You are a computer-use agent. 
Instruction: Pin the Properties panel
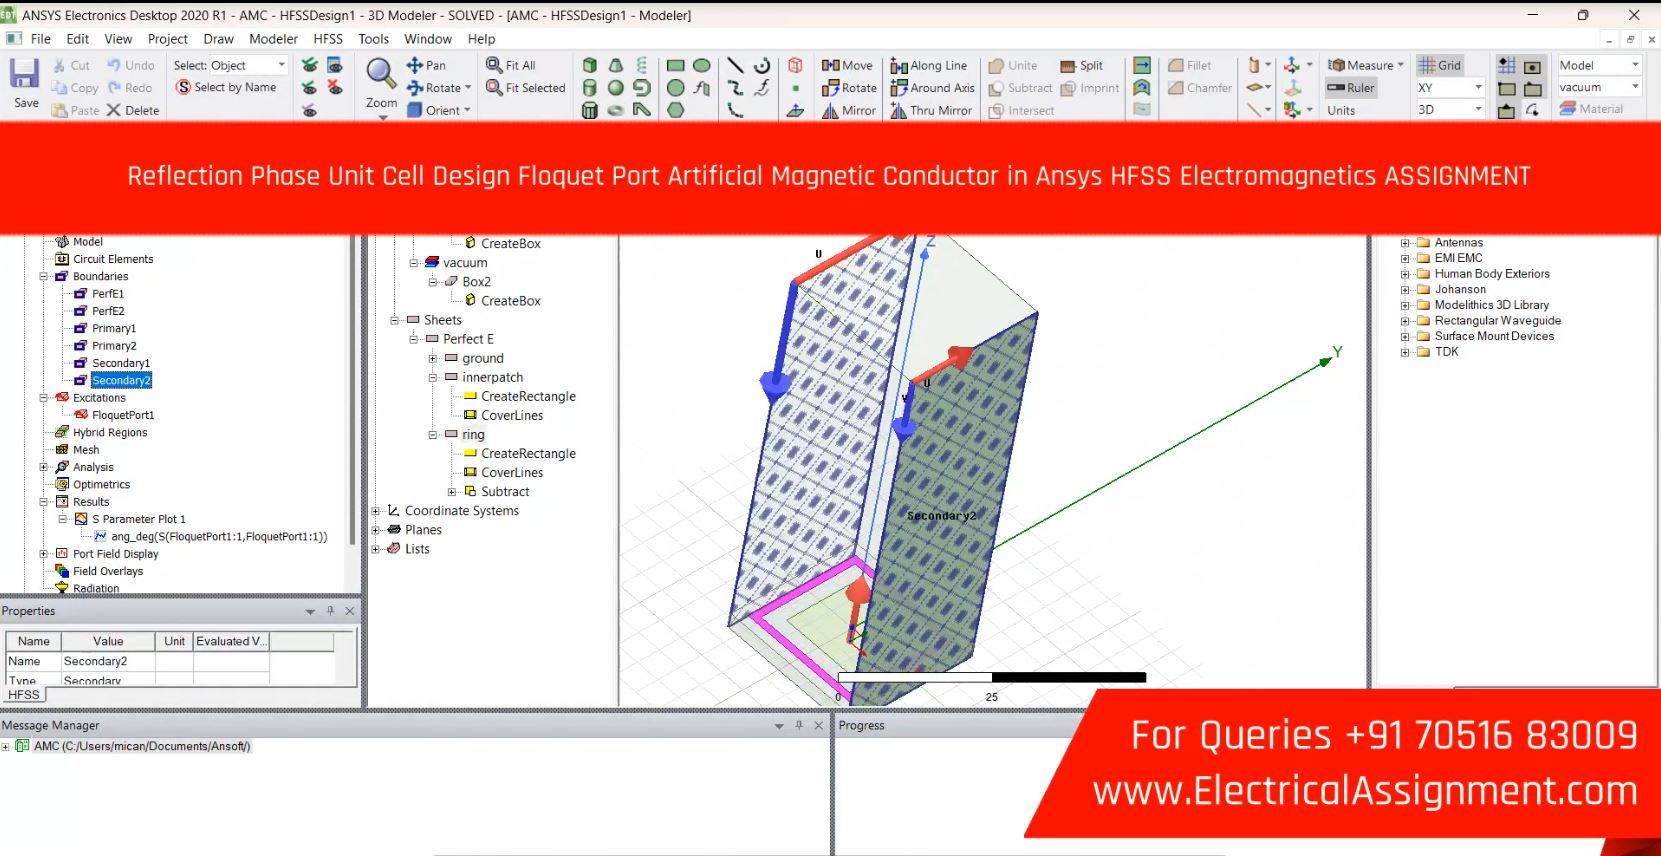pos(330,611)
